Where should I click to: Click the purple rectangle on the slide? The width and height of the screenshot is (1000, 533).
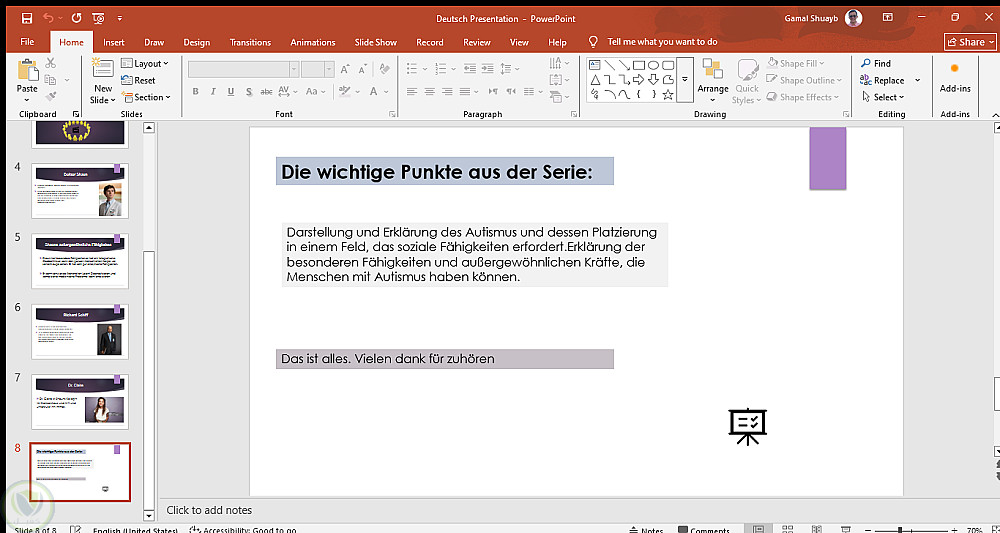click(828, 158)
